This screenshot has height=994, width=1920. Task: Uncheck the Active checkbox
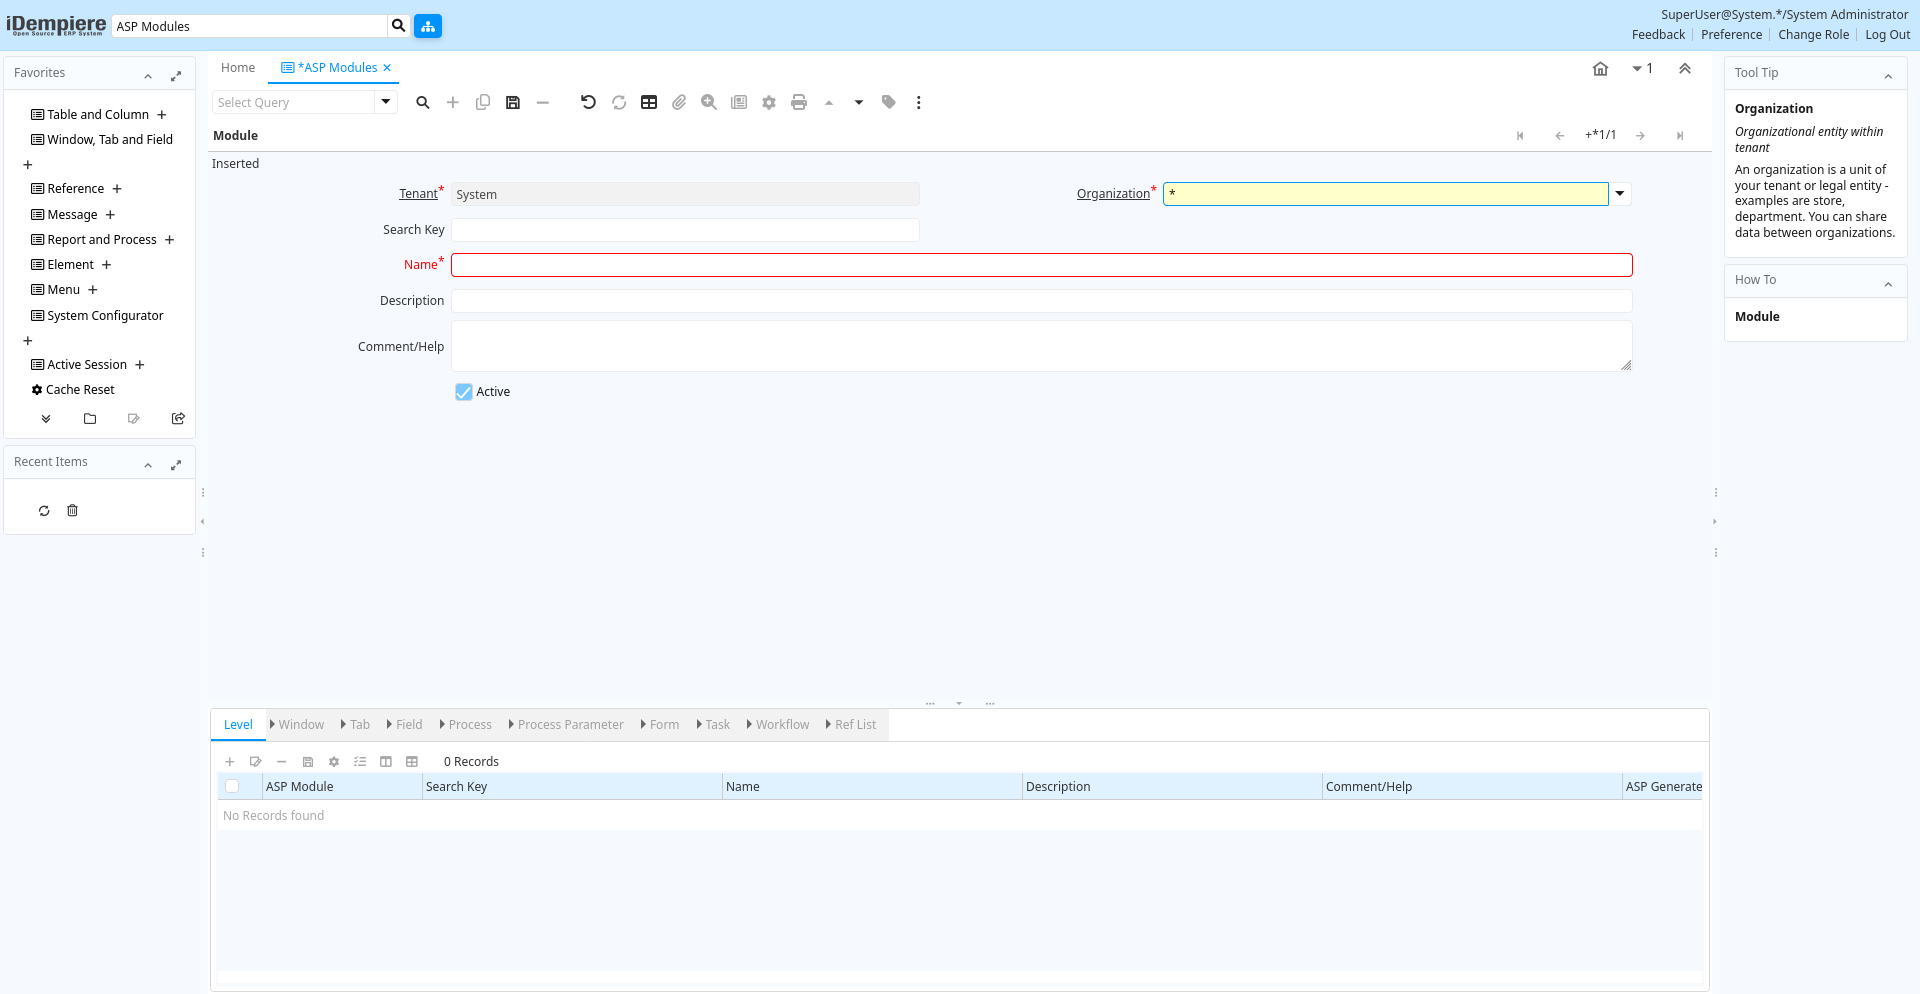click(x=464, y=392)
